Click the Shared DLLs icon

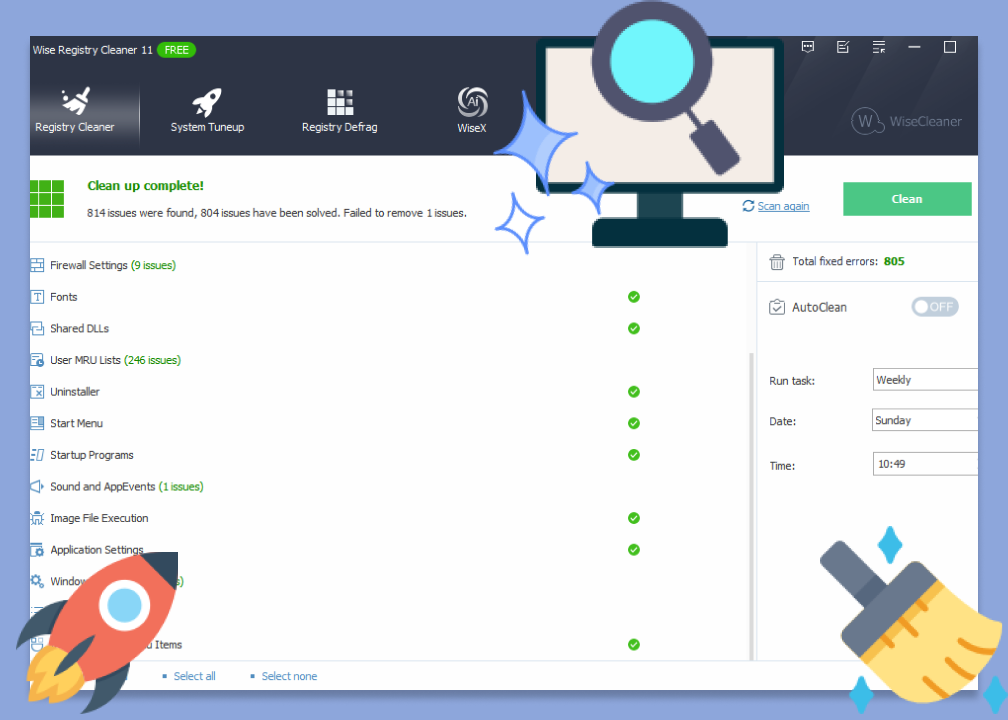click(37, 328)
